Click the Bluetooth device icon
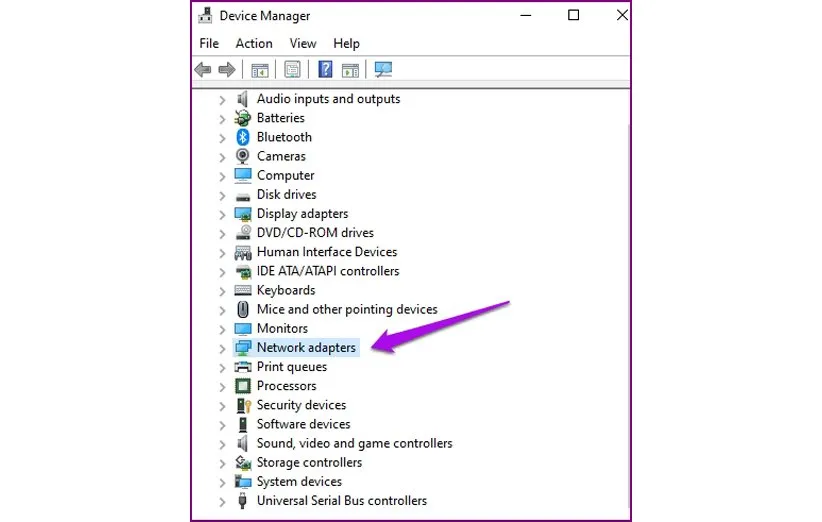 pos(242,137)
